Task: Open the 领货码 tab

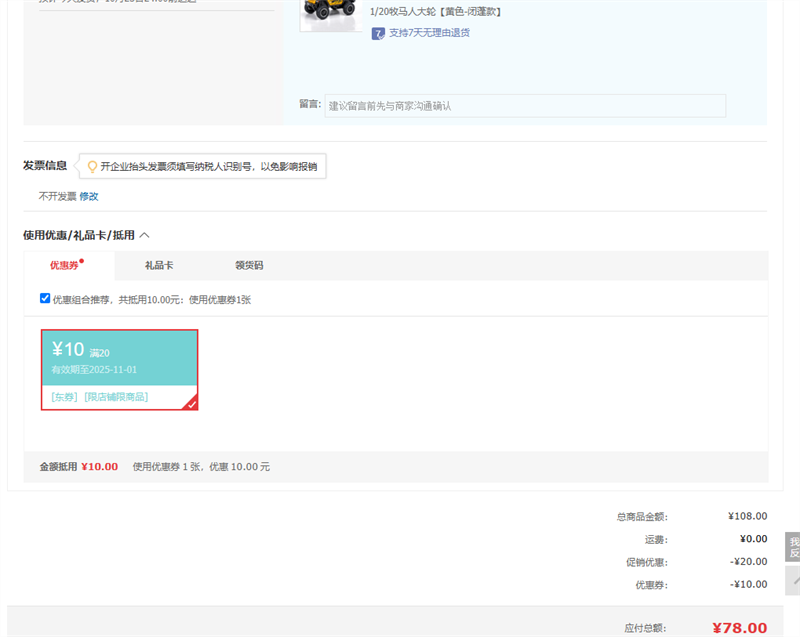Action: (x=249, y=265)
